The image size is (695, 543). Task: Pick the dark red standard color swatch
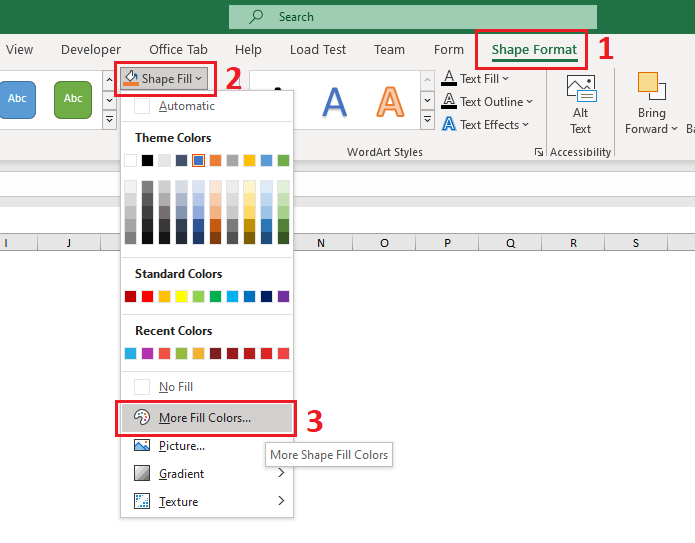pos(130,296)
